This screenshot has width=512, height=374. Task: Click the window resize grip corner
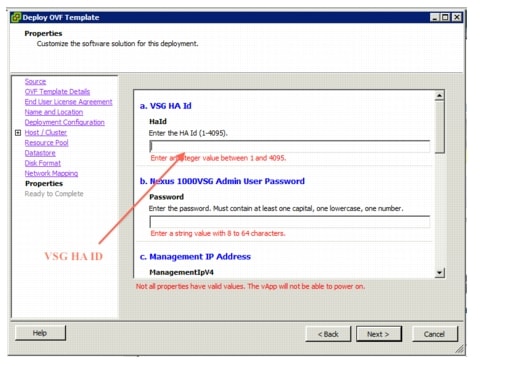click(x=459, y=349)
